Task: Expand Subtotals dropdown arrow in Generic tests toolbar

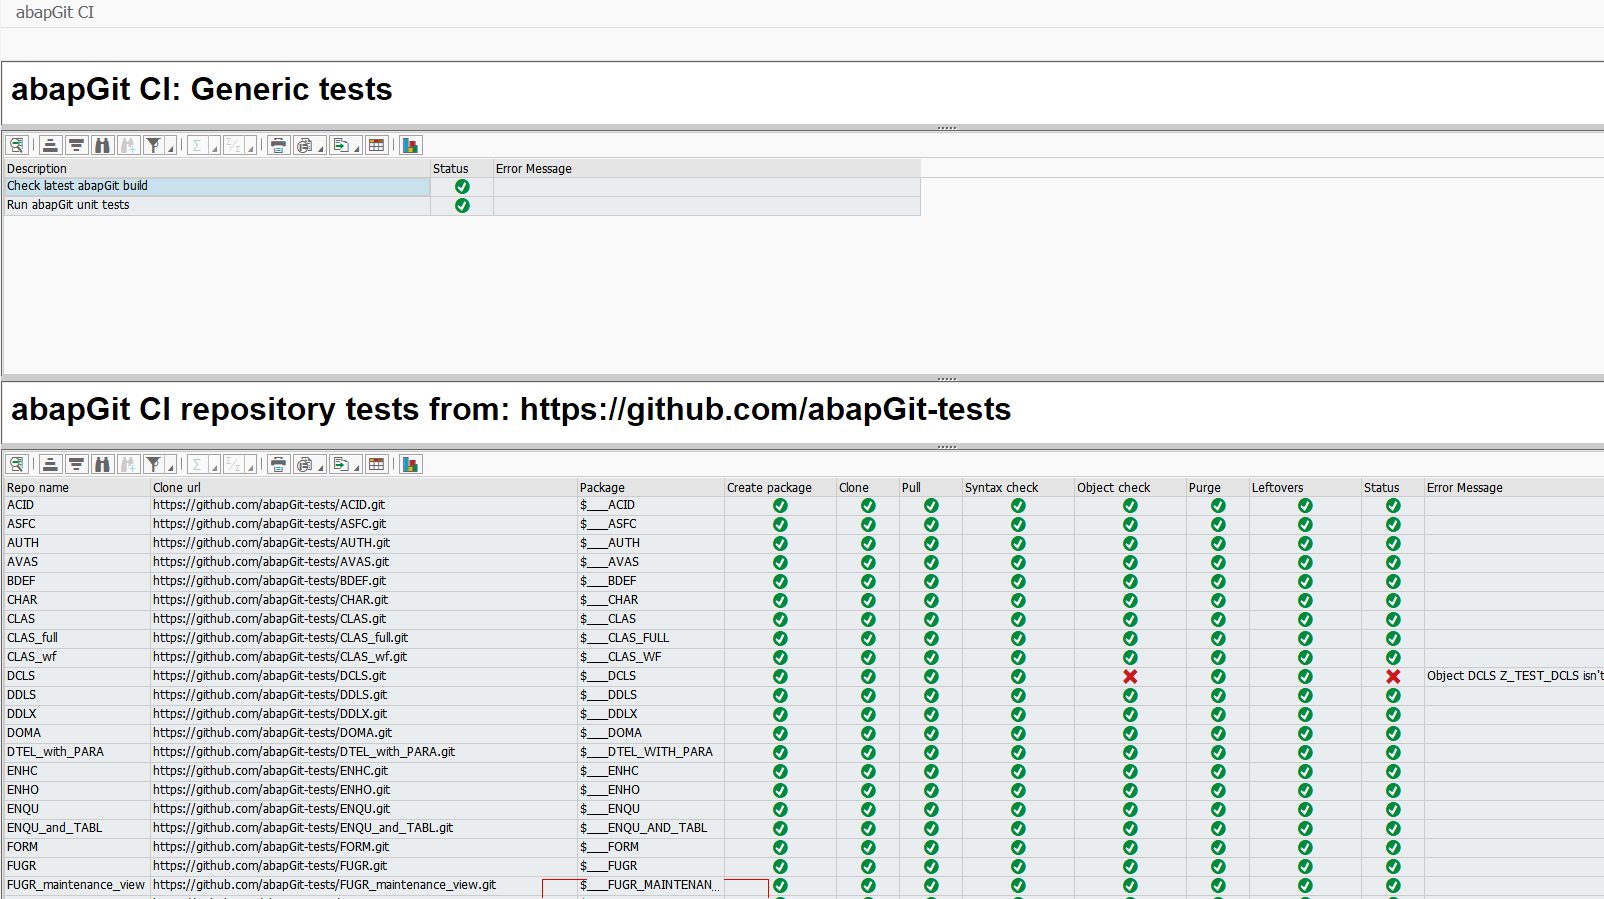Action: click(251, 147)
